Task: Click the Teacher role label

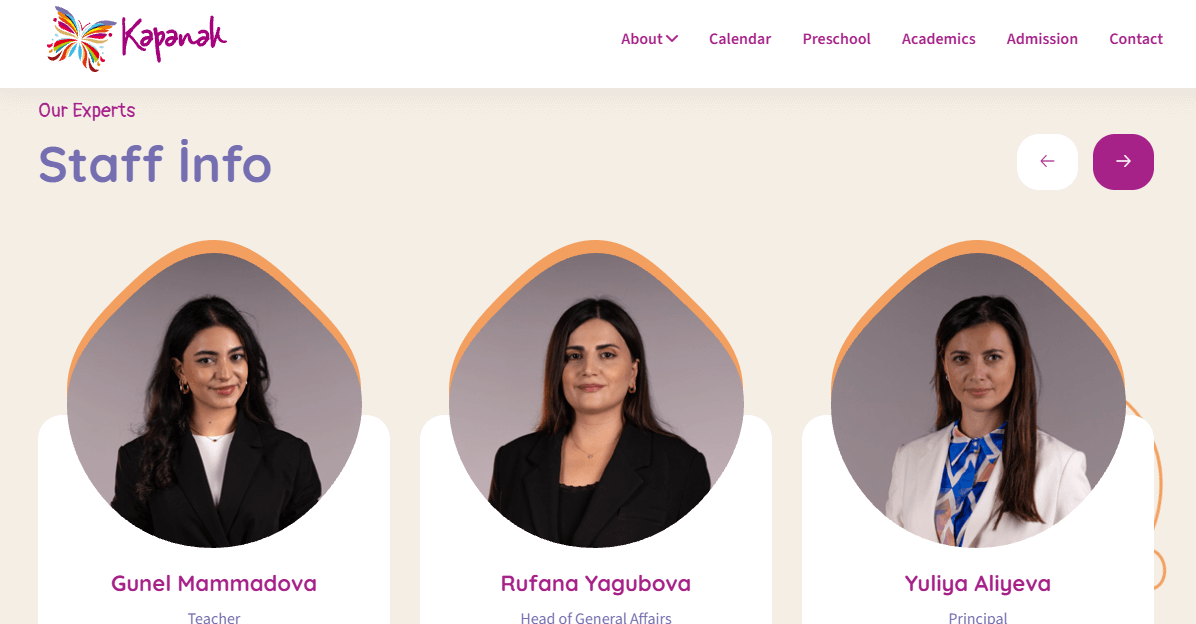Action: pyautogui.click(x=214, y=617)
